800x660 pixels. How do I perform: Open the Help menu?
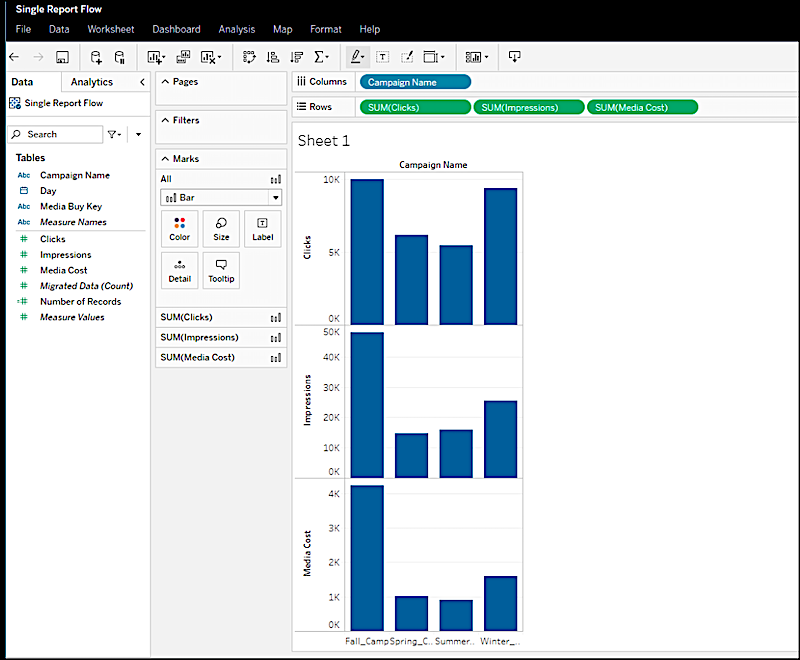point(369,29)
